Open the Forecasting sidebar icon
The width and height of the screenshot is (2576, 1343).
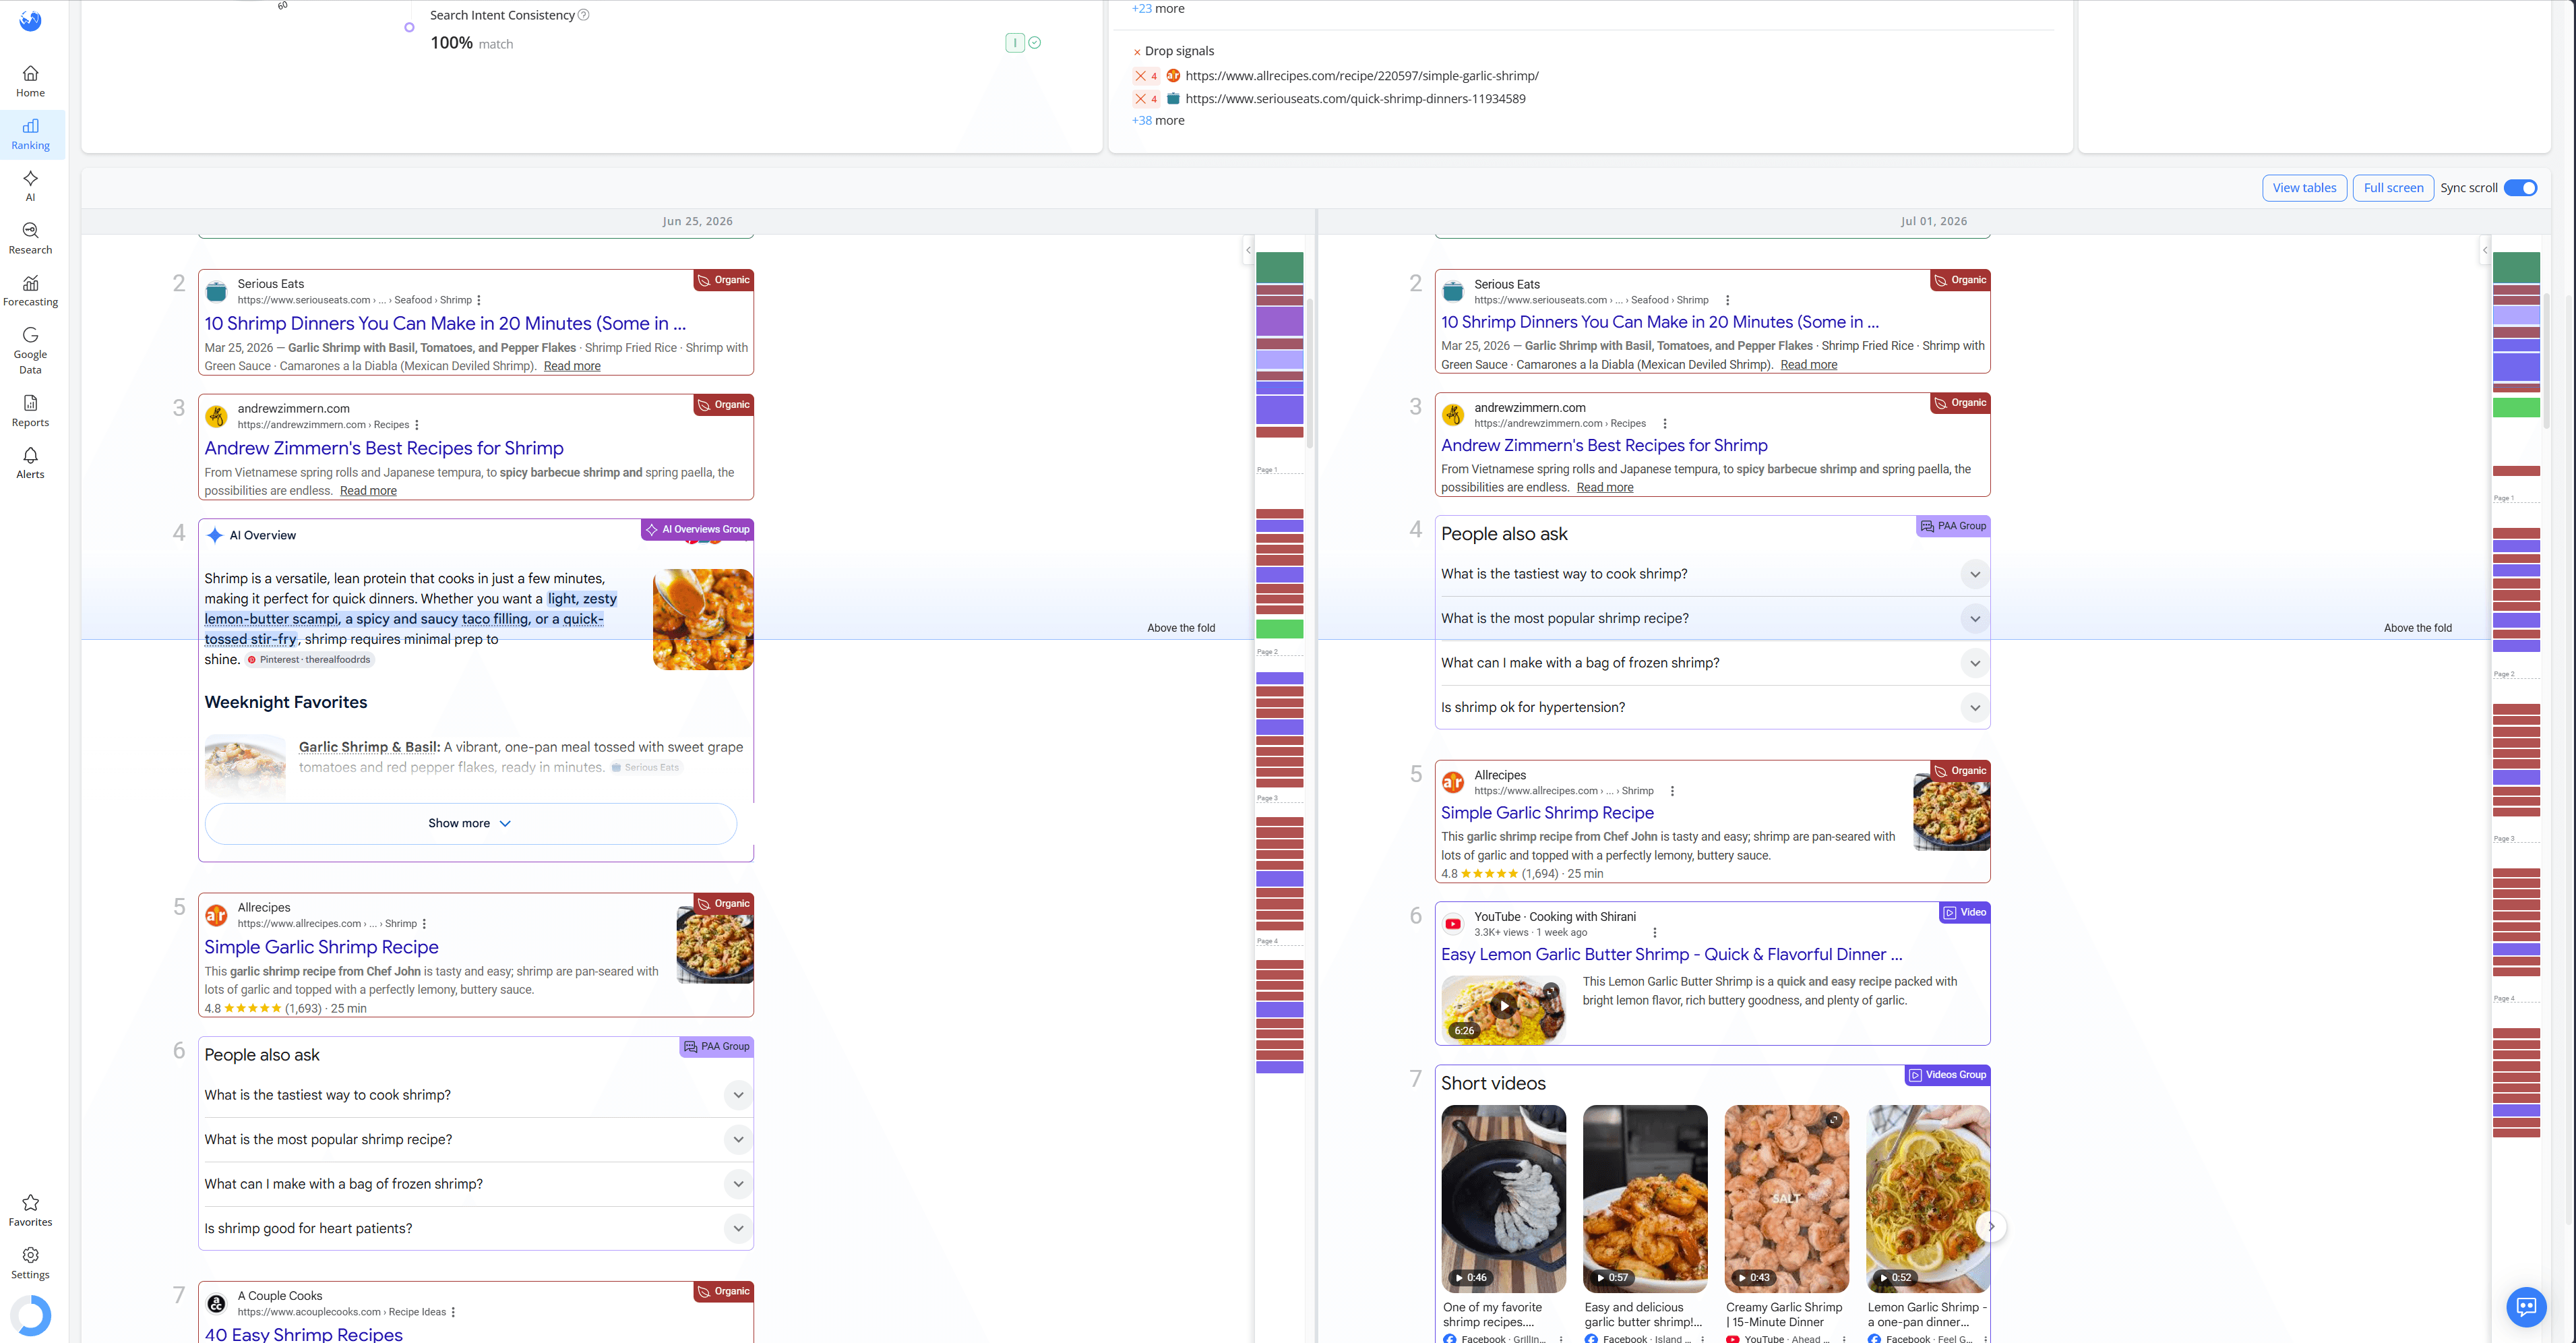(x=30, y=291)
